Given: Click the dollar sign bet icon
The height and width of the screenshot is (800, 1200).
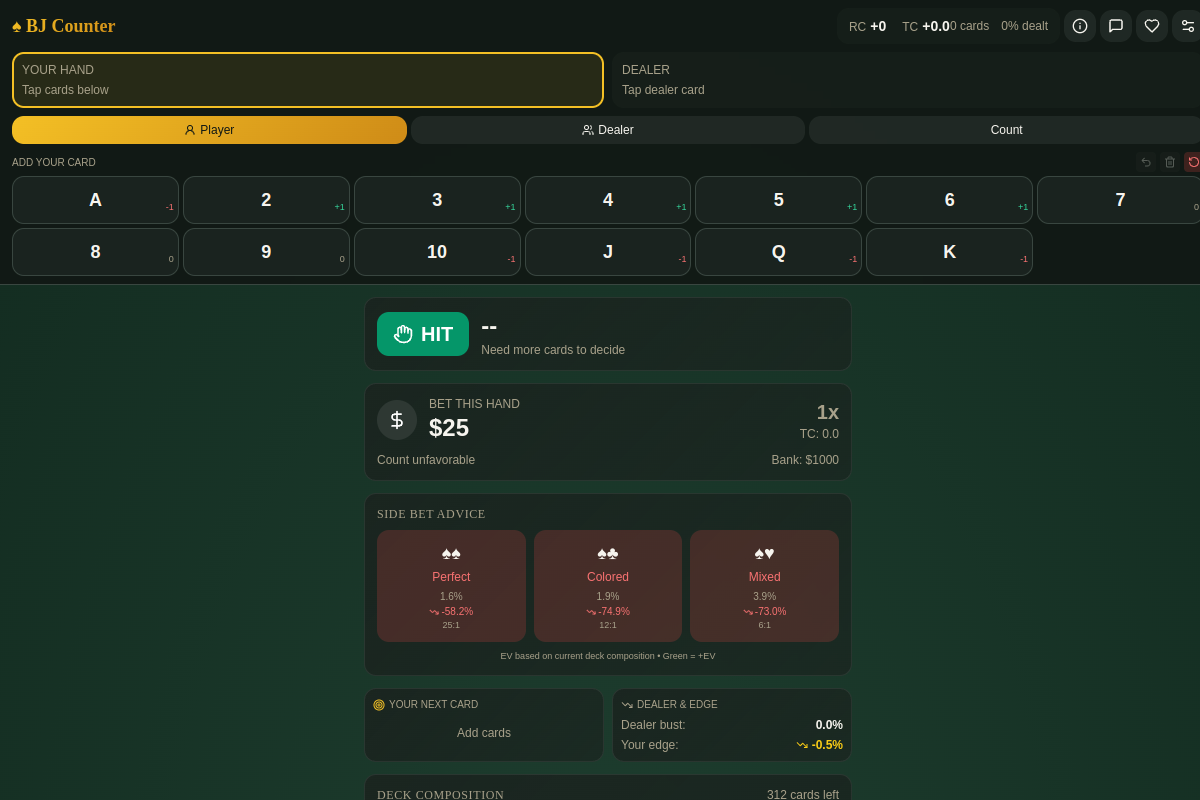Looking at the screenshot, I should click(397, 420).
